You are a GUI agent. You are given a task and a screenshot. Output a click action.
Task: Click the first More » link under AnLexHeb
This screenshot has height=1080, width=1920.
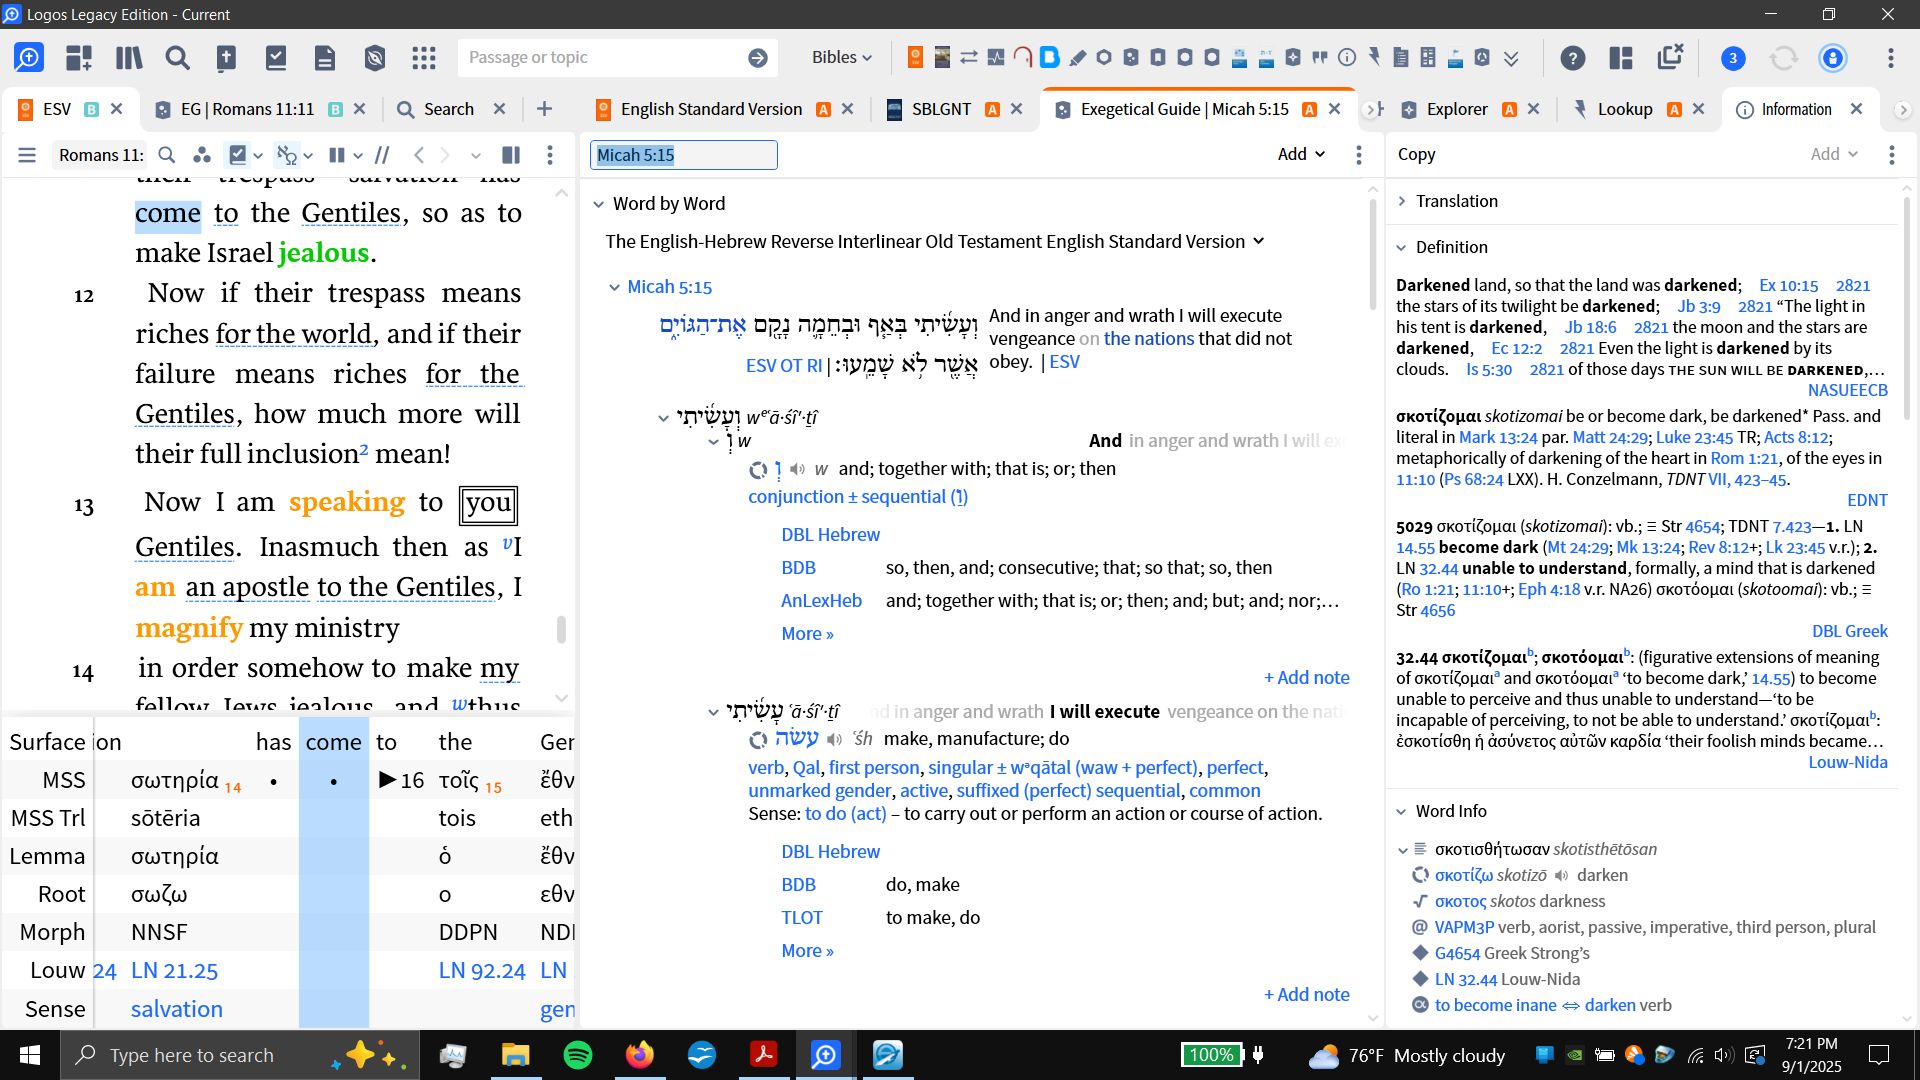[x=807, y=634]
